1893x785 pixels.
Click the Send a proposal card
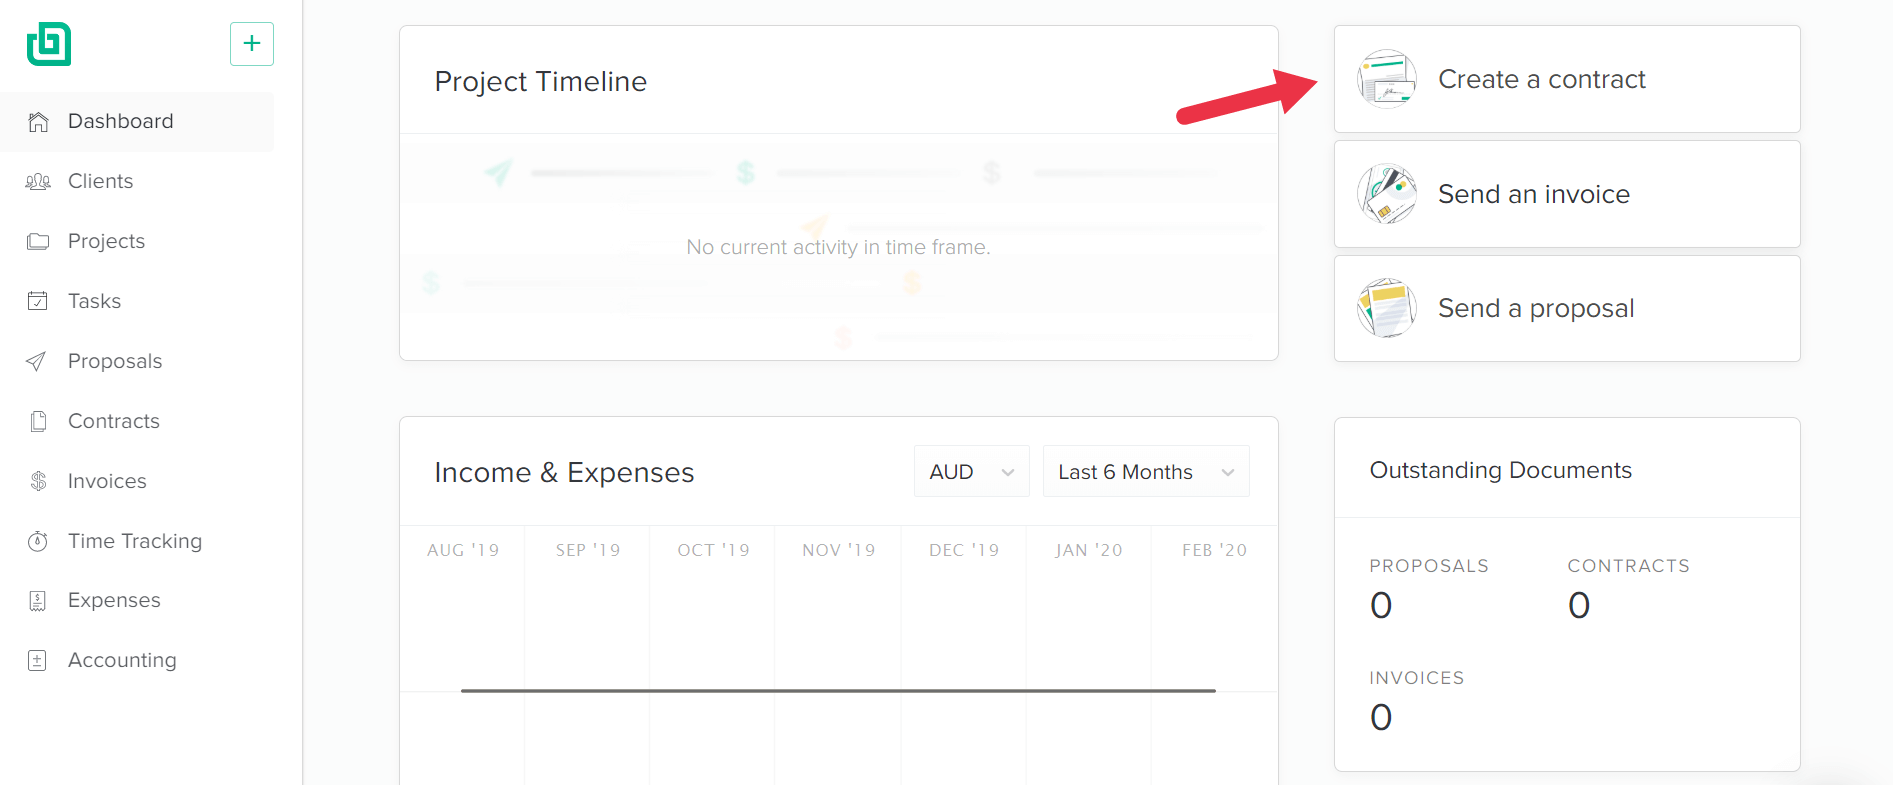coord(1567,308)
